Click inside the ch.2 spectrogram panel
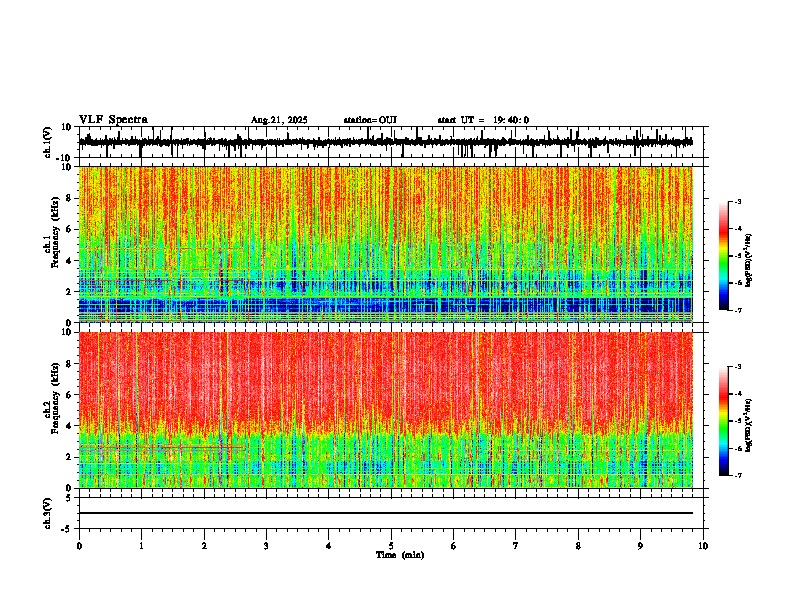The image size is (792, 612). click(x=386, y=410)
